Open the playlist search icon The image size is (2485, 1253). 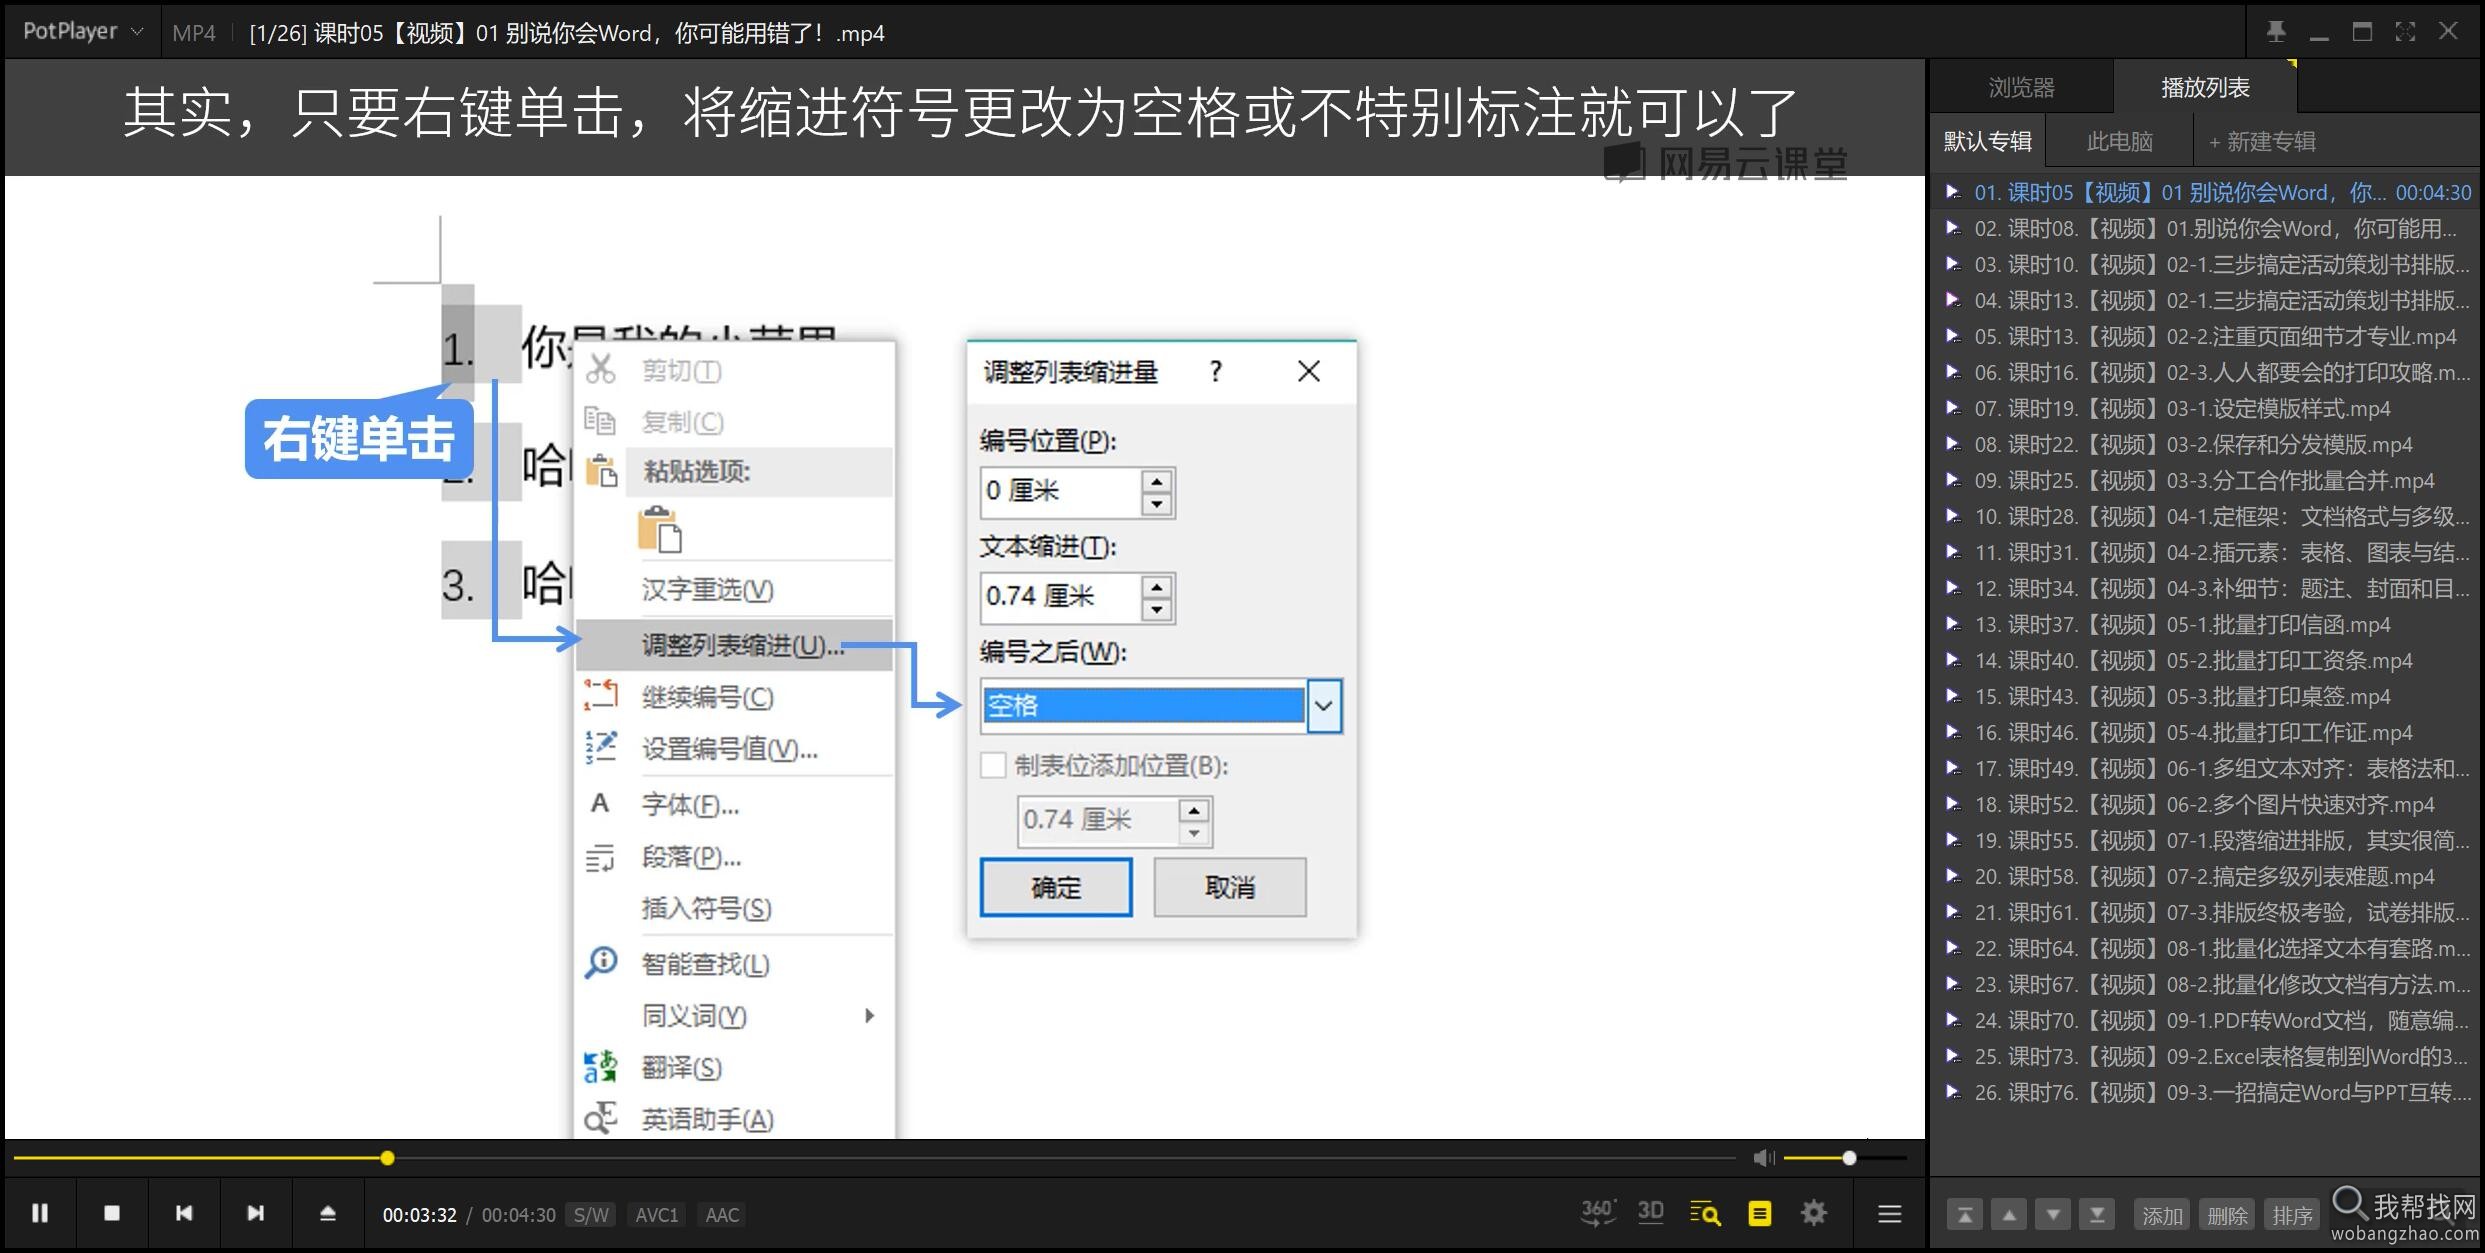click(x=1705, y=1213)
